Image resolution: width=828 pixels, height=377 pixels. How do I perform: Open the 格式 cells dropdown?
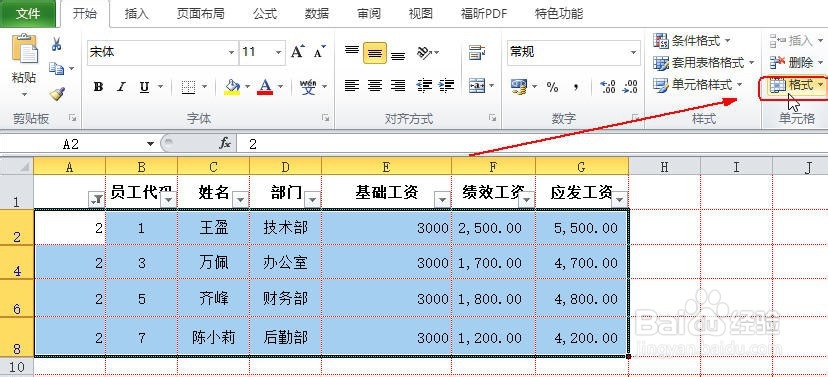click(797, 85)
